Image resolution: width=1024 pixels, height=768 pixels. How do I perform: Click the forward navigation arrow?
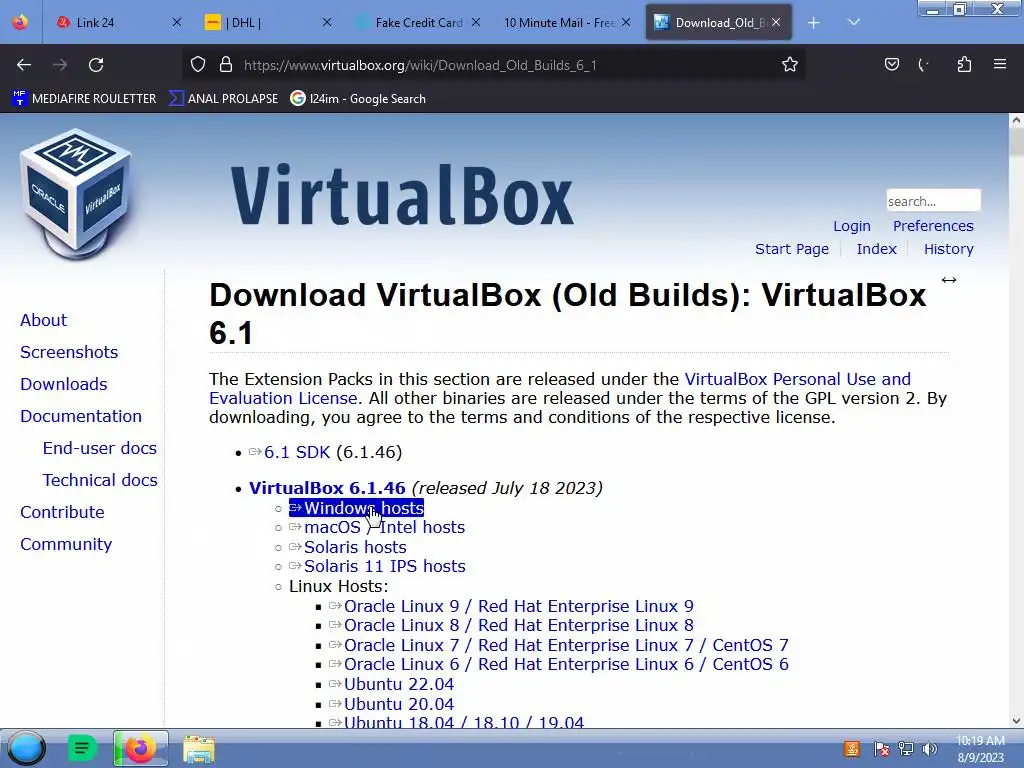pyautogui.click(x=60, y=65)
